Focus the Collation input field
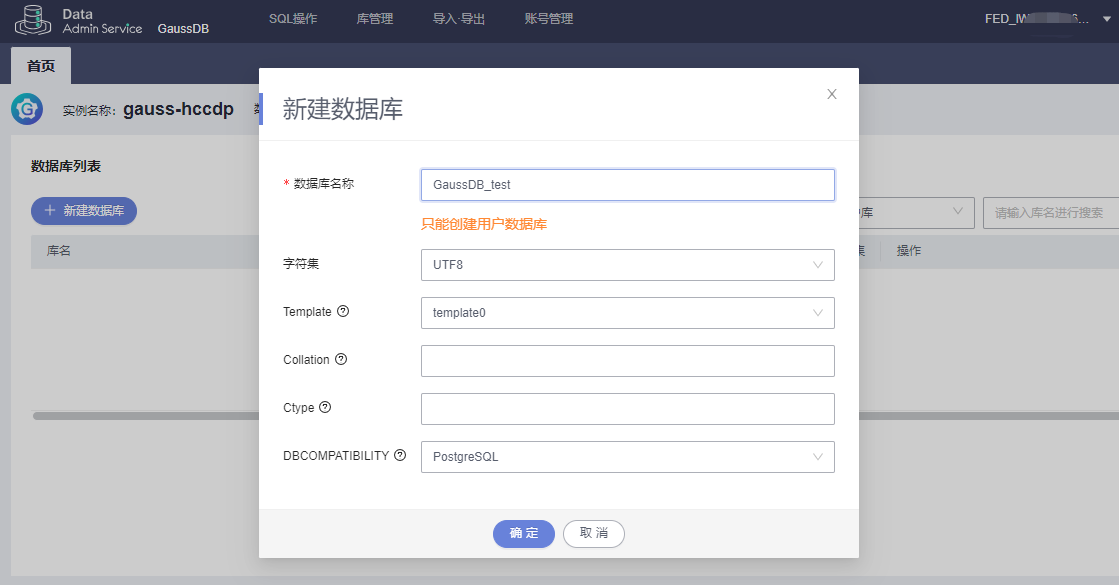1119x585 pixels. [627, 361]
